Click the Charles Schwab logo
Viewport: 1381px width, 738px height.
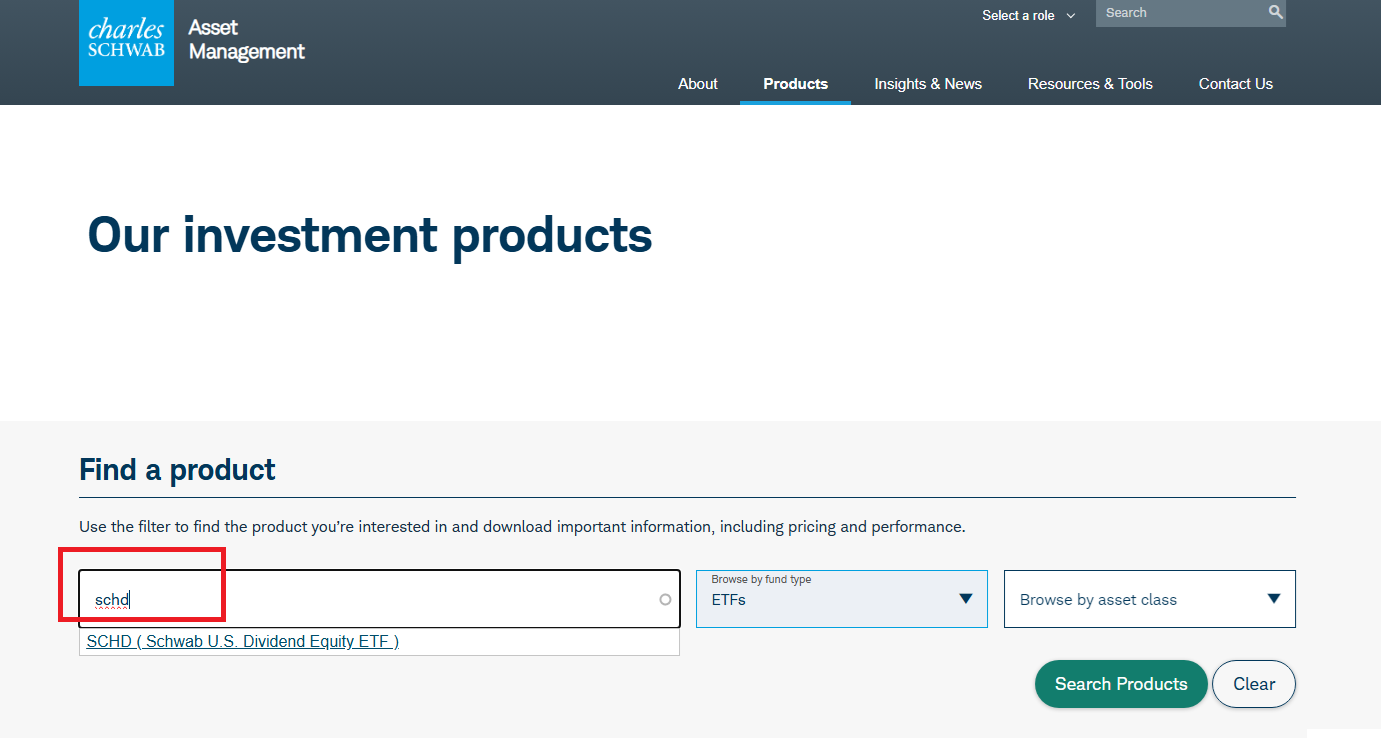tap(126, 42)
